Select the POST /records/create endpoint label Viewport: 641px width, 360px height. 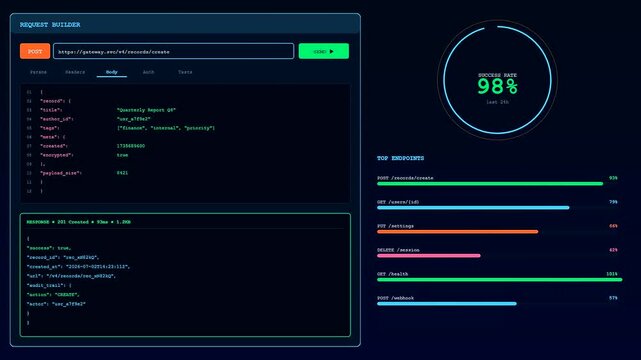click(405, 178)
